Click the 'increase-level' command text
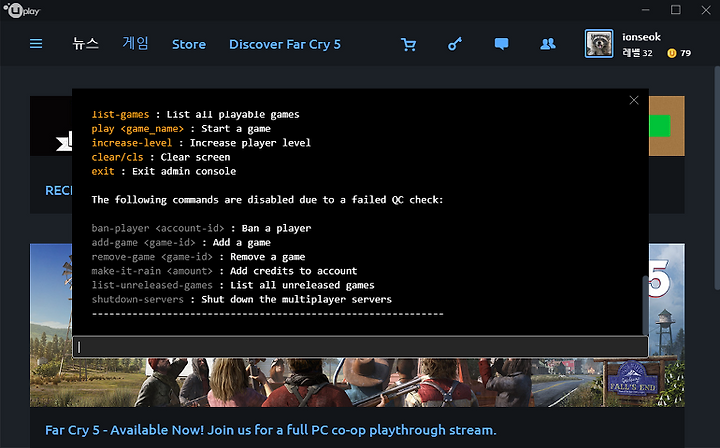This screenshot has width=720, height=448. pos(132,143)
